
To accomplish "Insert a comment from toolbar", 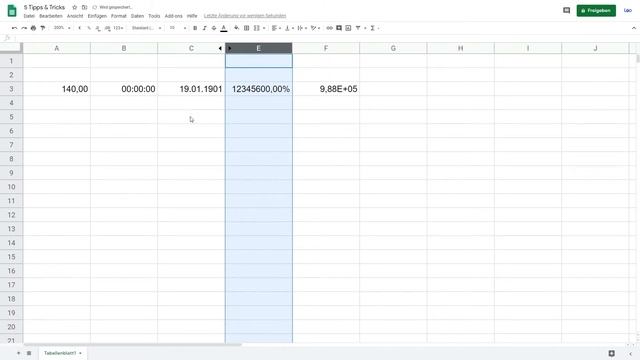I will pyautogui.click(x=339, y=28).
